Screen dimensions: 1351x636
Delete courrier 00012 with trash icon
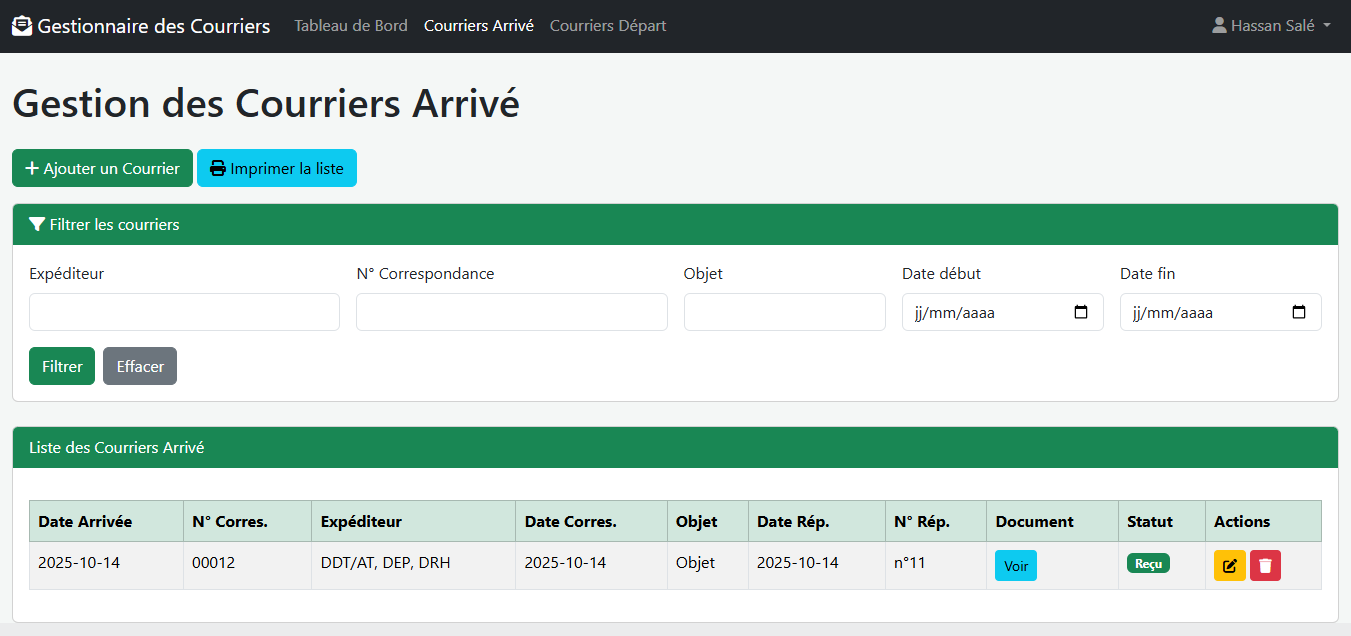pos(1265,566)
